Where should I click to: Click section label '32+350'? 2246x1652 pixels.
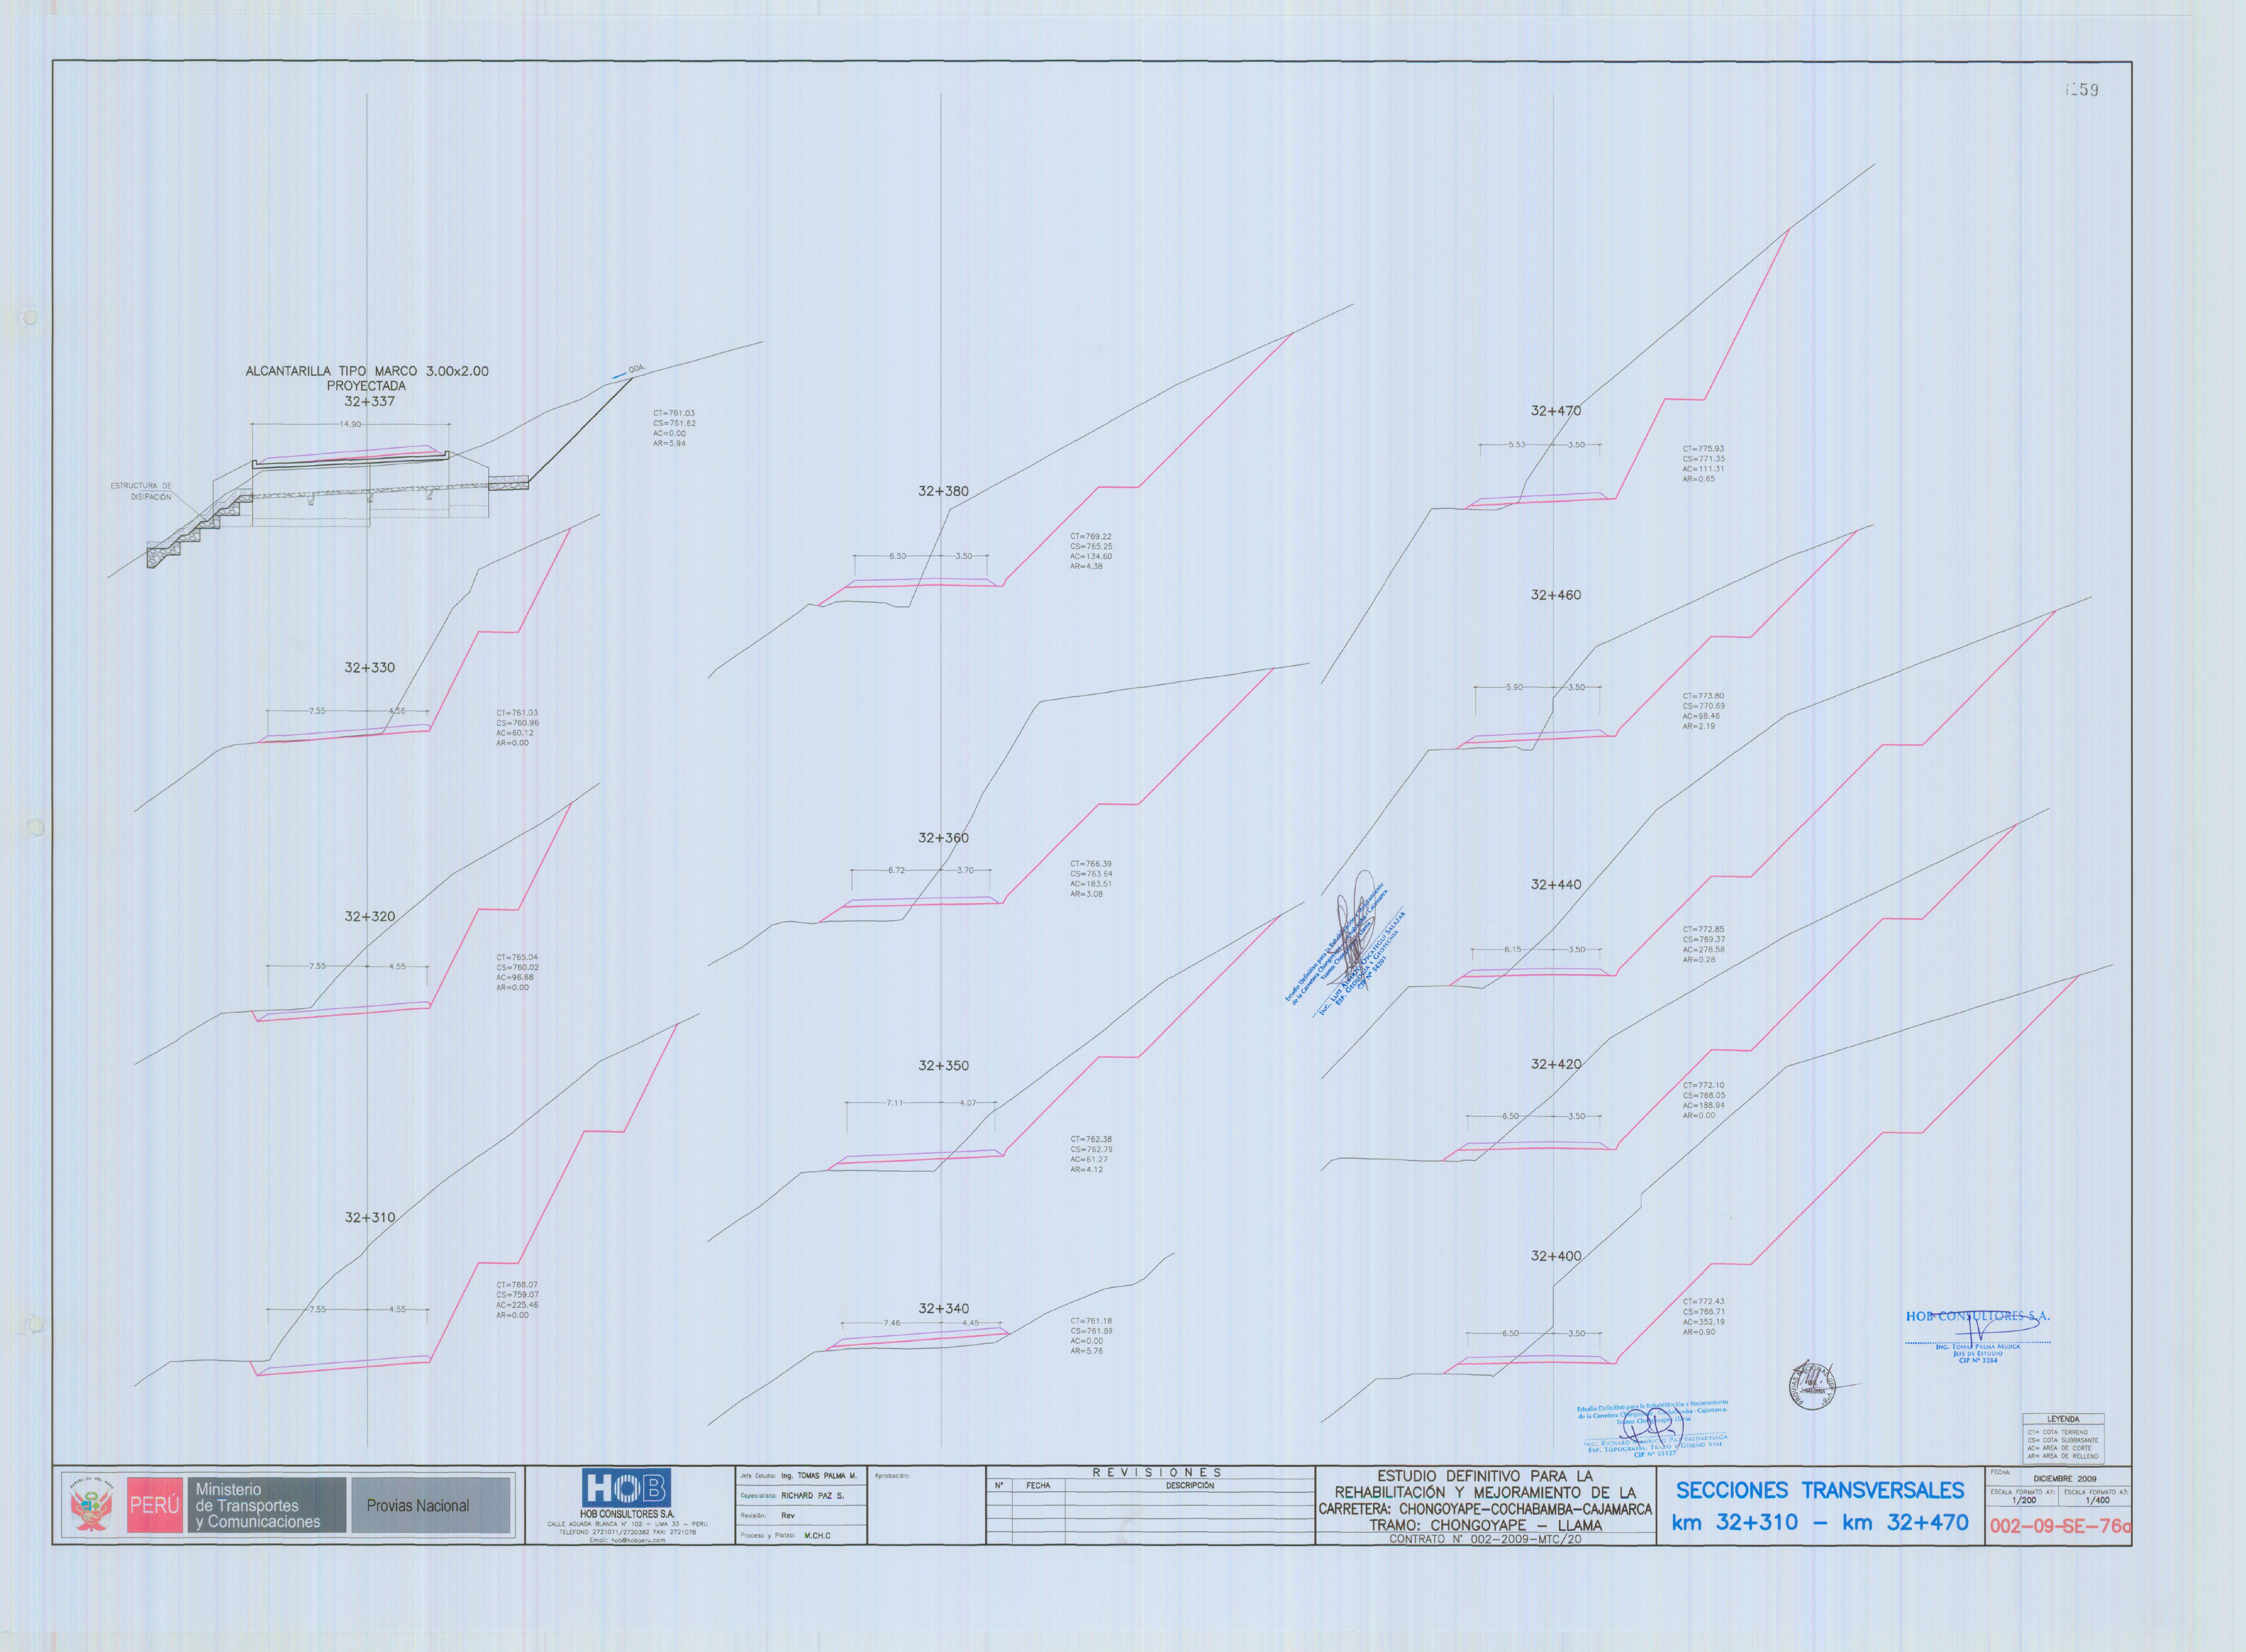pyautogui.click(x=943, y=1066)
